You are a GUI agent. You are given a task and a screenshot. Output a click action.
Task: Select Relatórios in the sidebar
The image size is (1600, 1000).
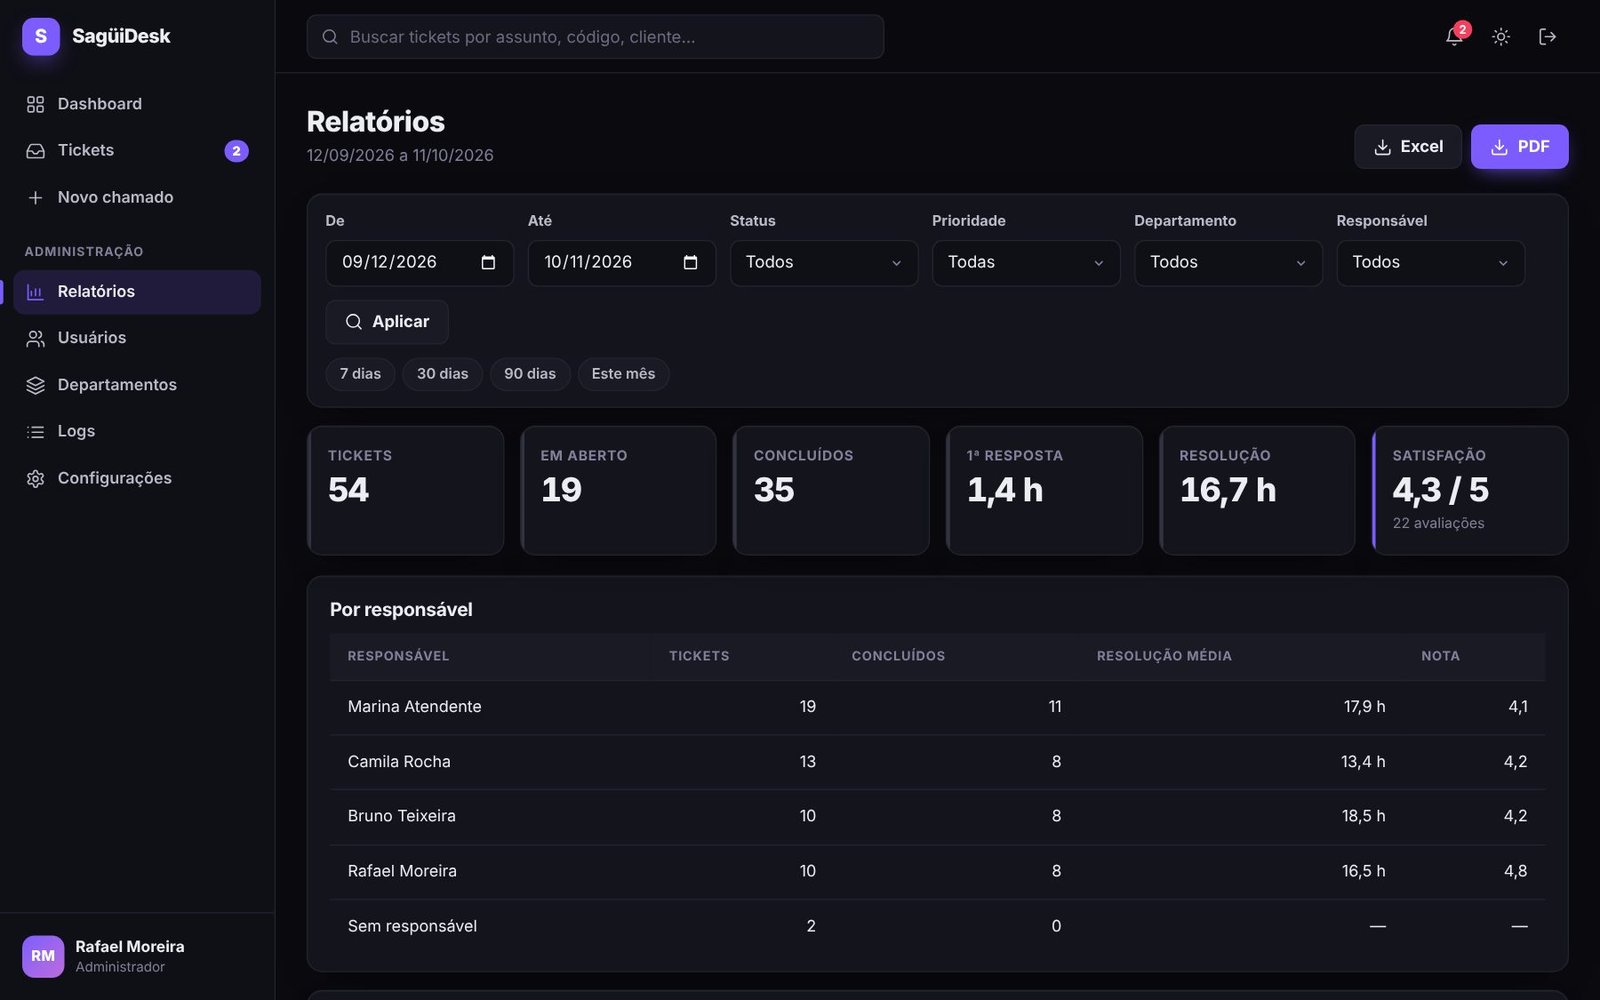[x=137, y=292]
